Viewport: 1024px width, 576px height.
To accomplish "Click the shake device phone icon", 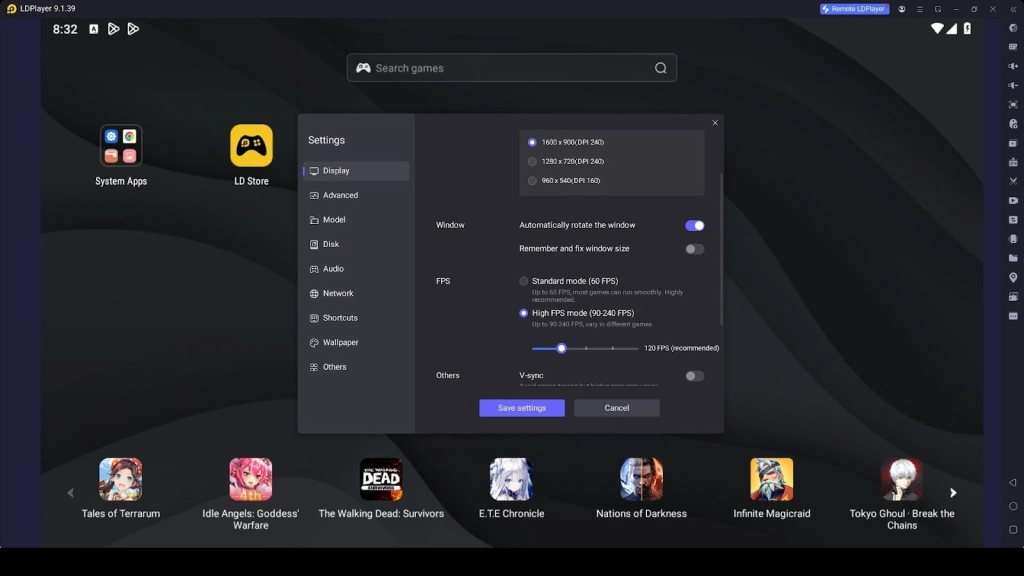I will (1013, 239).
